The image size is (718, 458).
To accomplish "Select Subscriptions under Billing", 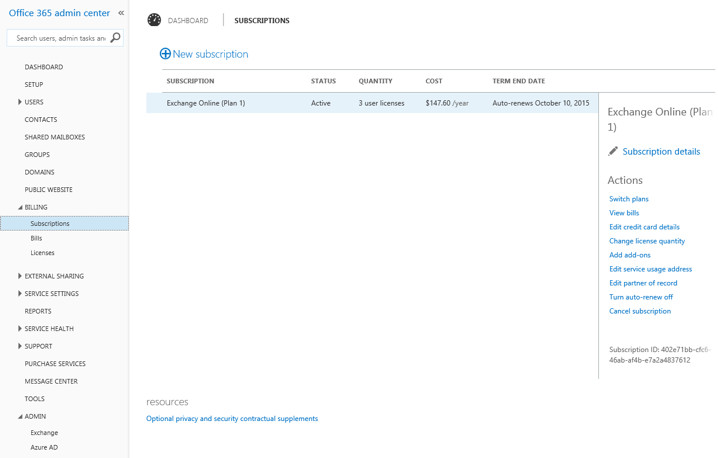I will click(65, 224).
